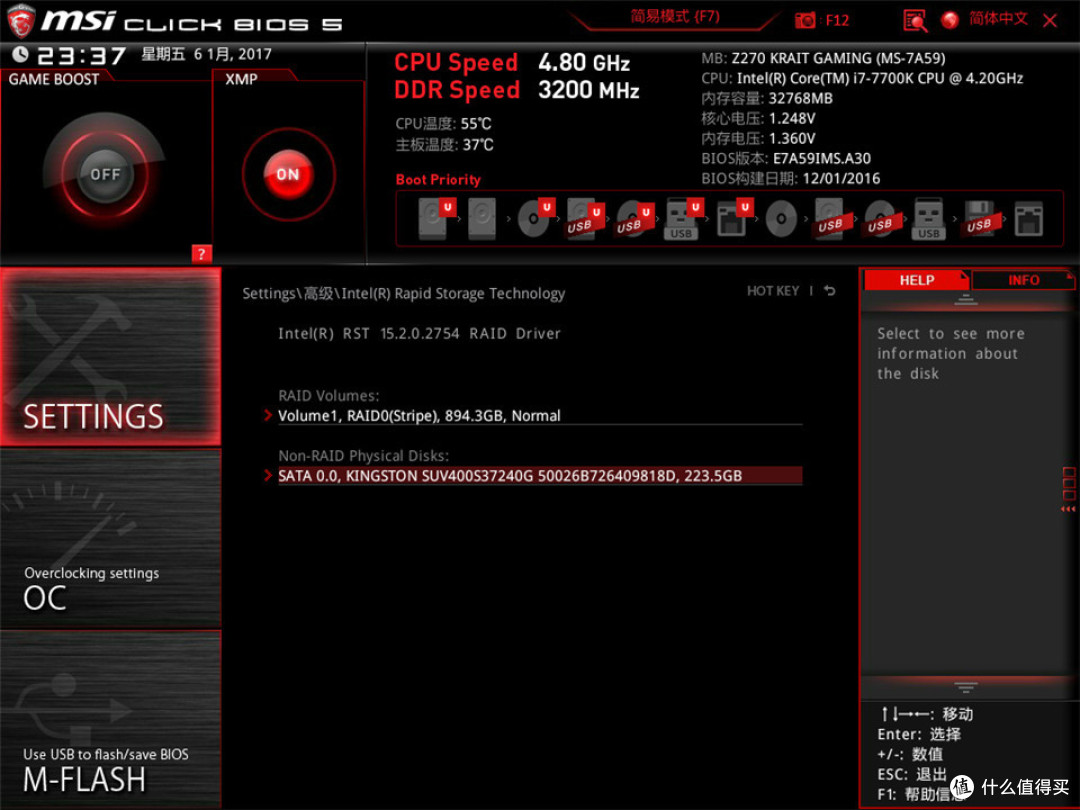Click the Intel(R) RST 15.2.0.2754 RAID Driver text

419,333
